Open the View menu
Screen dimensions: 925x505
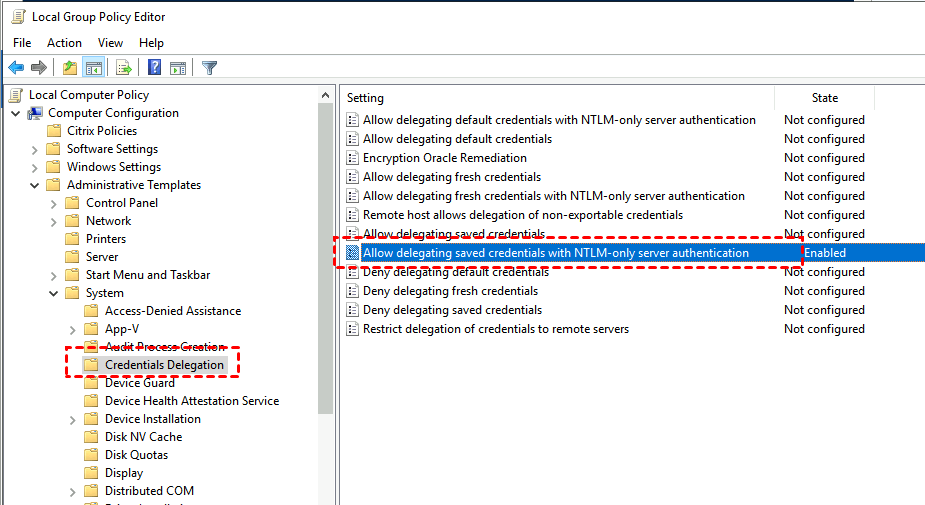110,43
